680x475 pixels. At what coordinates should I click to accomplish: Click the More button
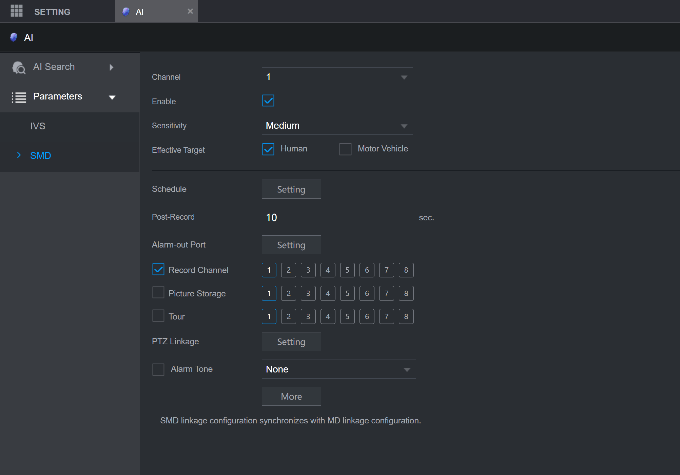(291, 396)
